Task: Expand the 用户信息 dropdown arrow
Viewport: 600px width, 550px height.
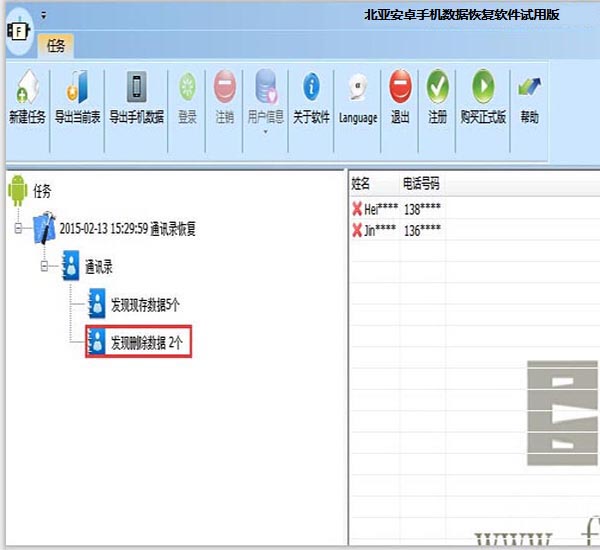Action: 266,132
